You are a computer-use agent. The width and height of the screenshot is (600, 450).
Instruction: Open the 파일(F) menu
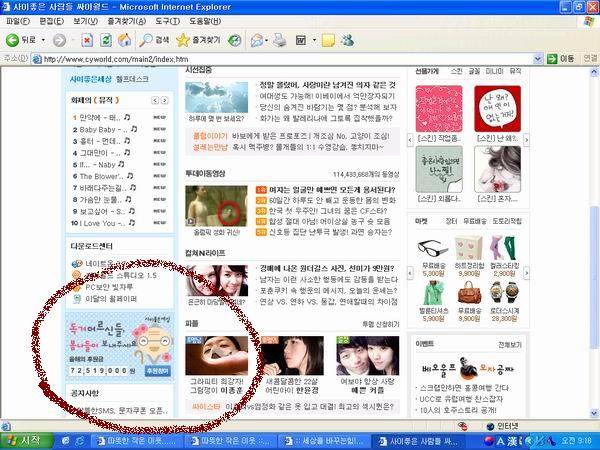[18, 21]
